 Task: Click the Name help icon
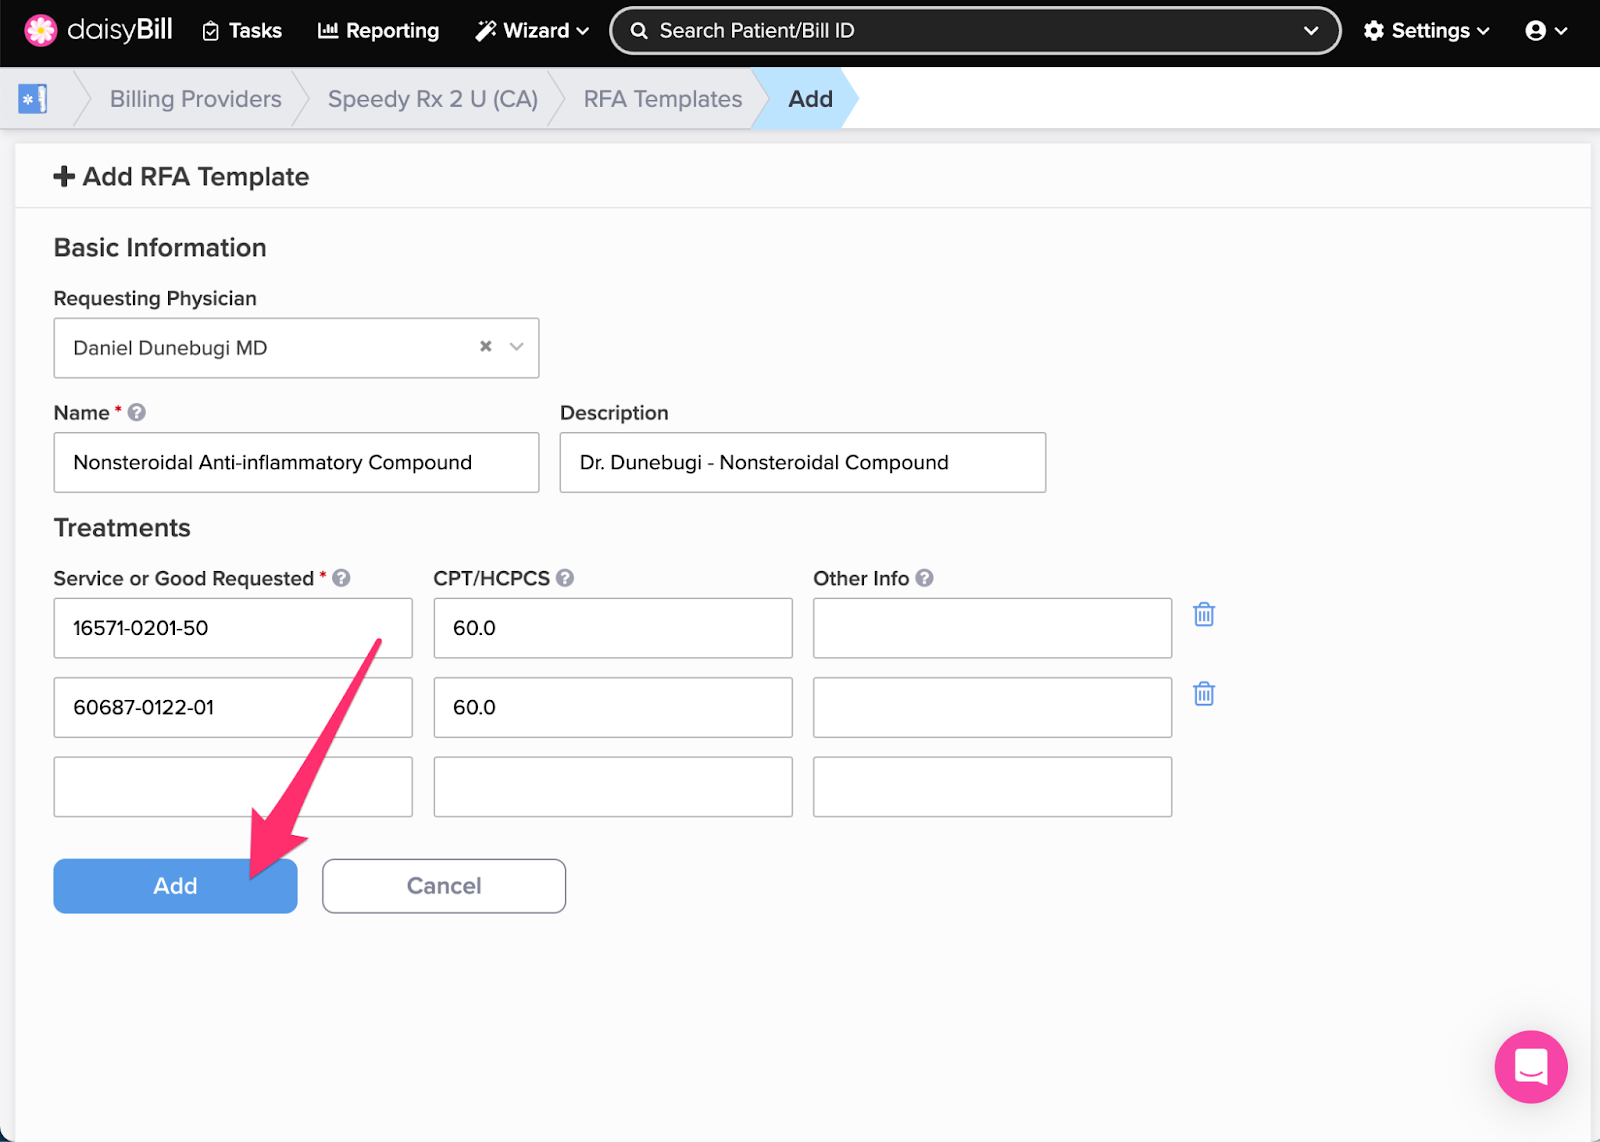(x=137, y=412)
